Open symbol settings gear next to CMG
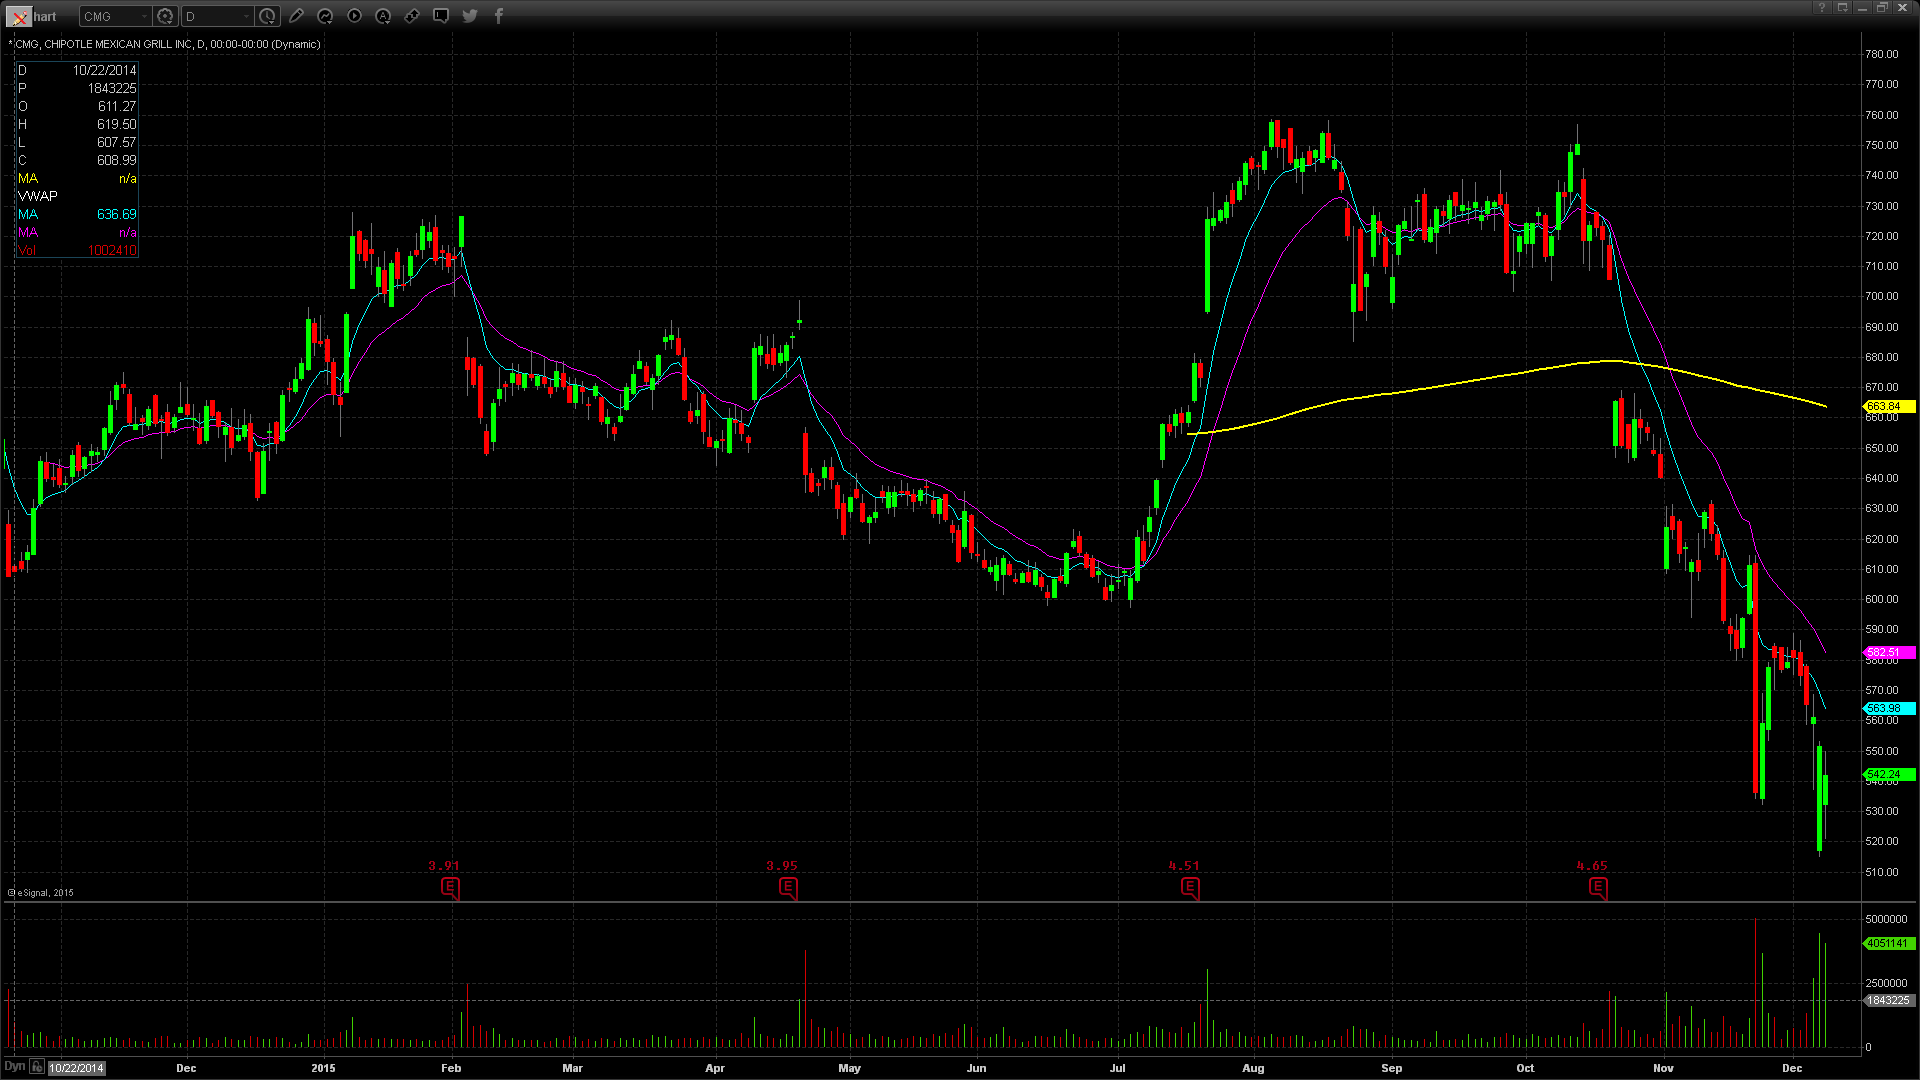Viewport: 1920px width, 1080px height. coord(166,16)
